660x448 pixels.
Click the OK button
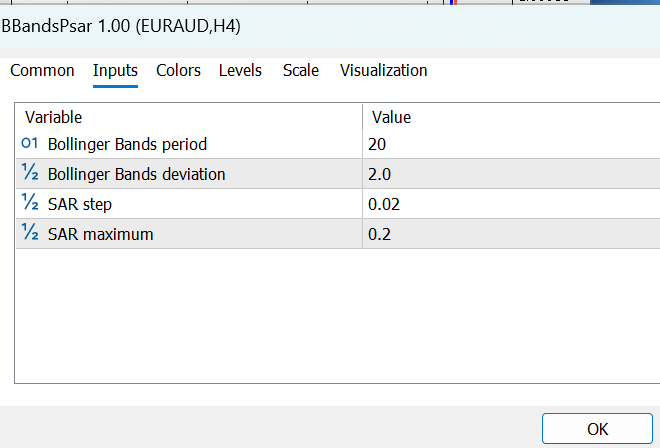(x=597, y=429)
